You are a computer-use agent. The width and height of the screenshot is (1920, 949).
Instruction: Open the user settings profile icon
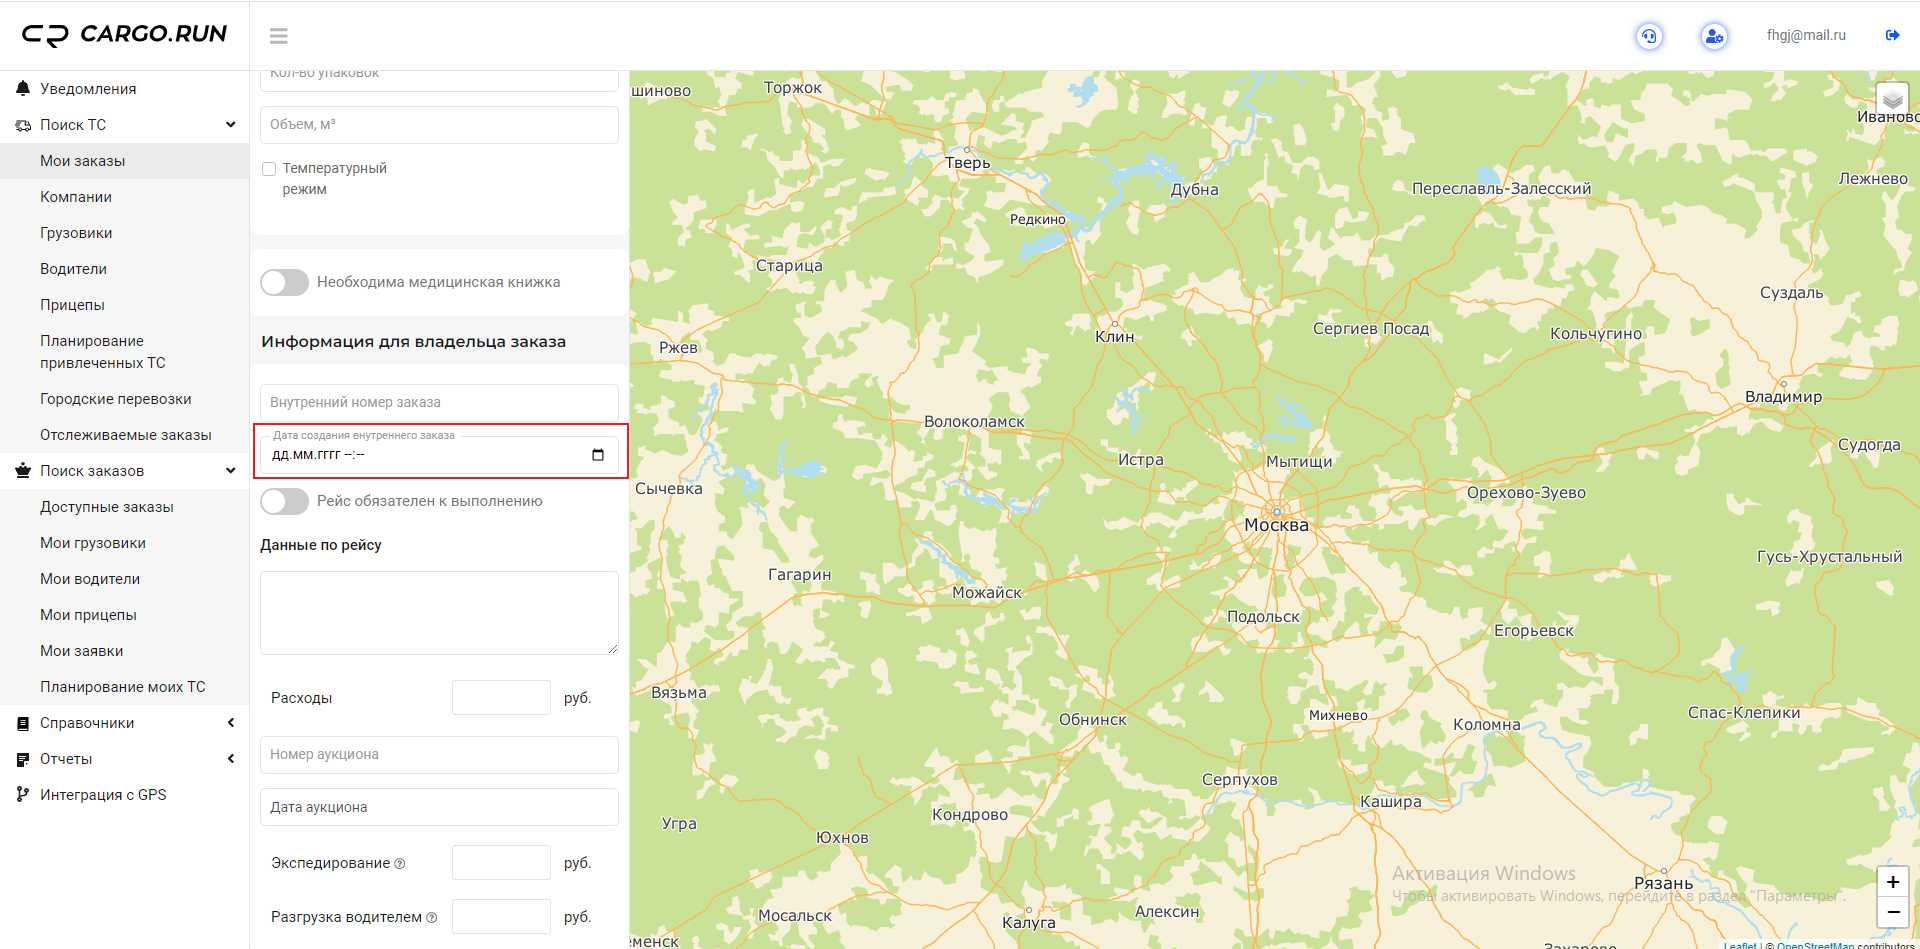[1714, 36]
